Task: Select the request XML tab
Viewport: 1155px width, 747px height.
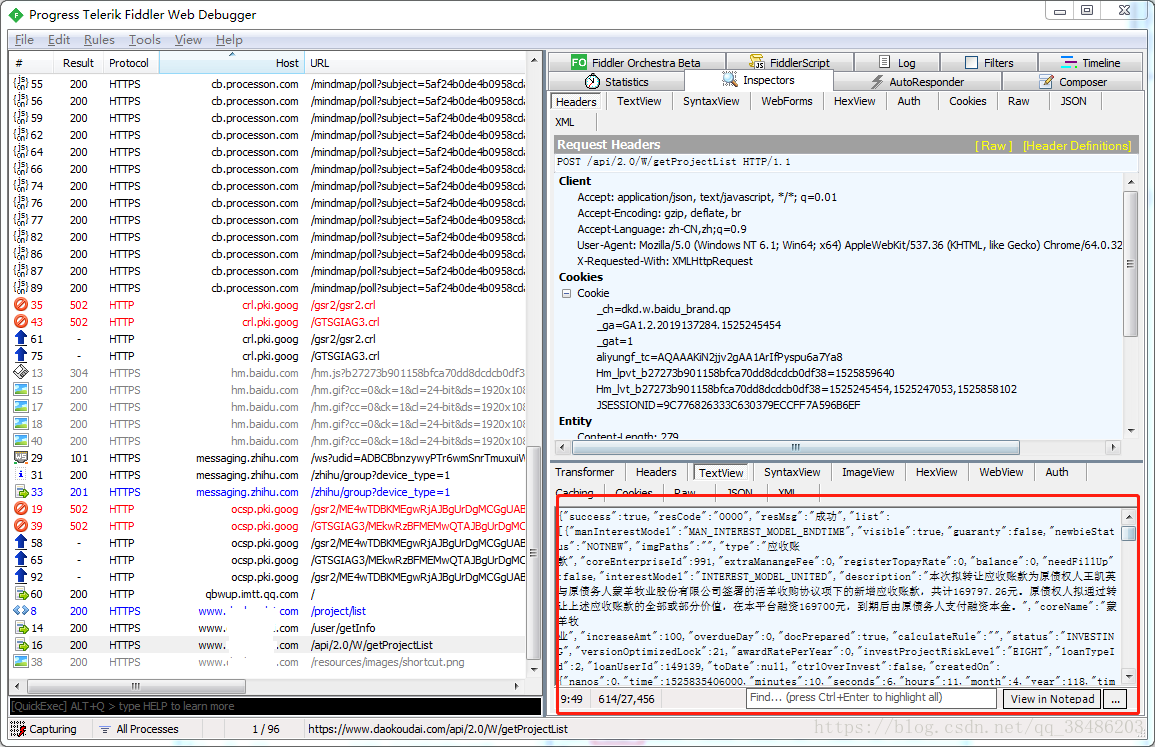Action: [564, 122]
